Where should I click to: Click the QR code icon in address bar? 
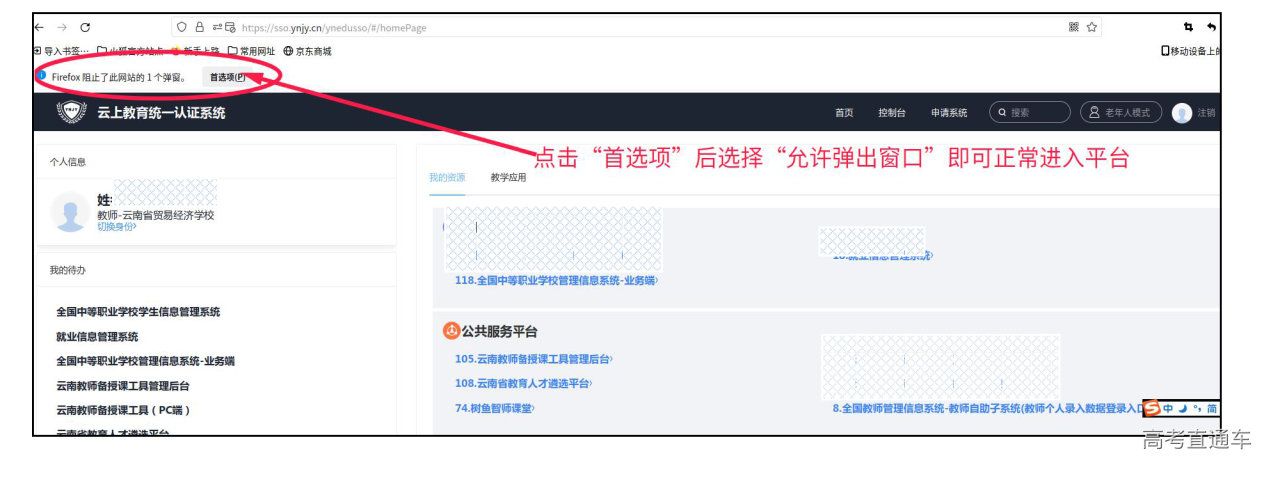point(1073,27)
